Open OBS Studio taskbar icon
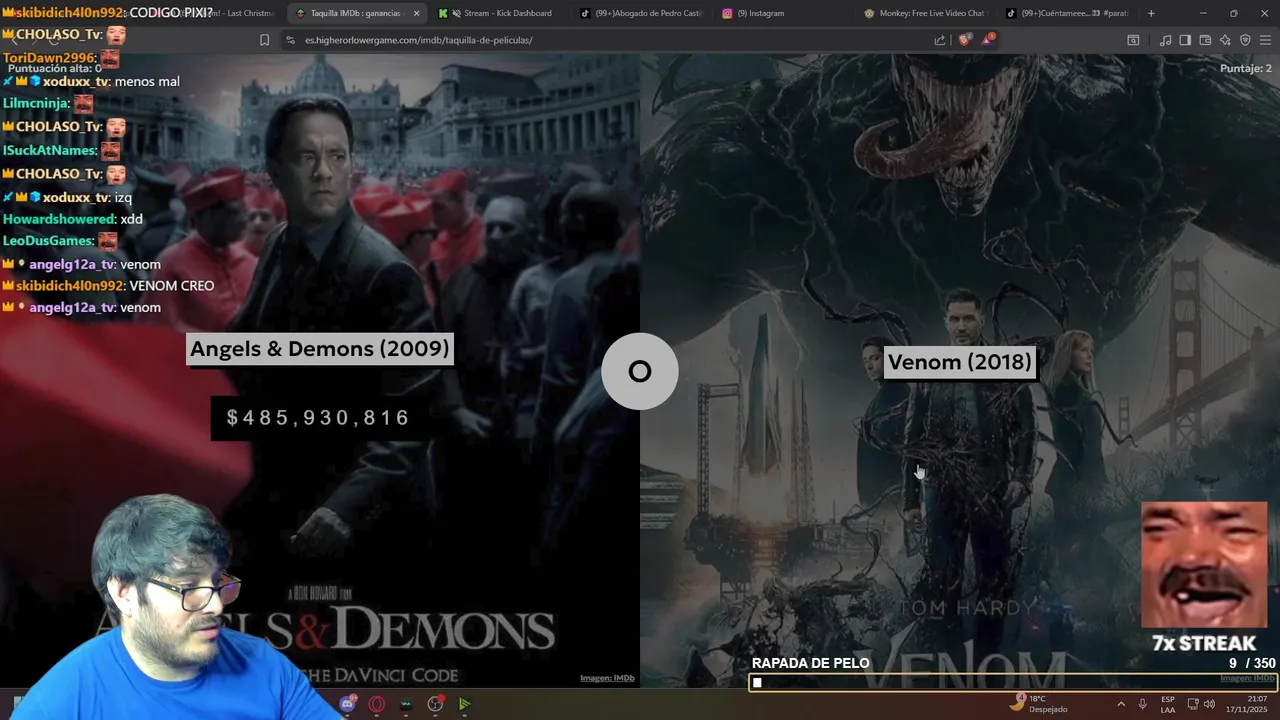1280x720 pixels. (435, 704)
